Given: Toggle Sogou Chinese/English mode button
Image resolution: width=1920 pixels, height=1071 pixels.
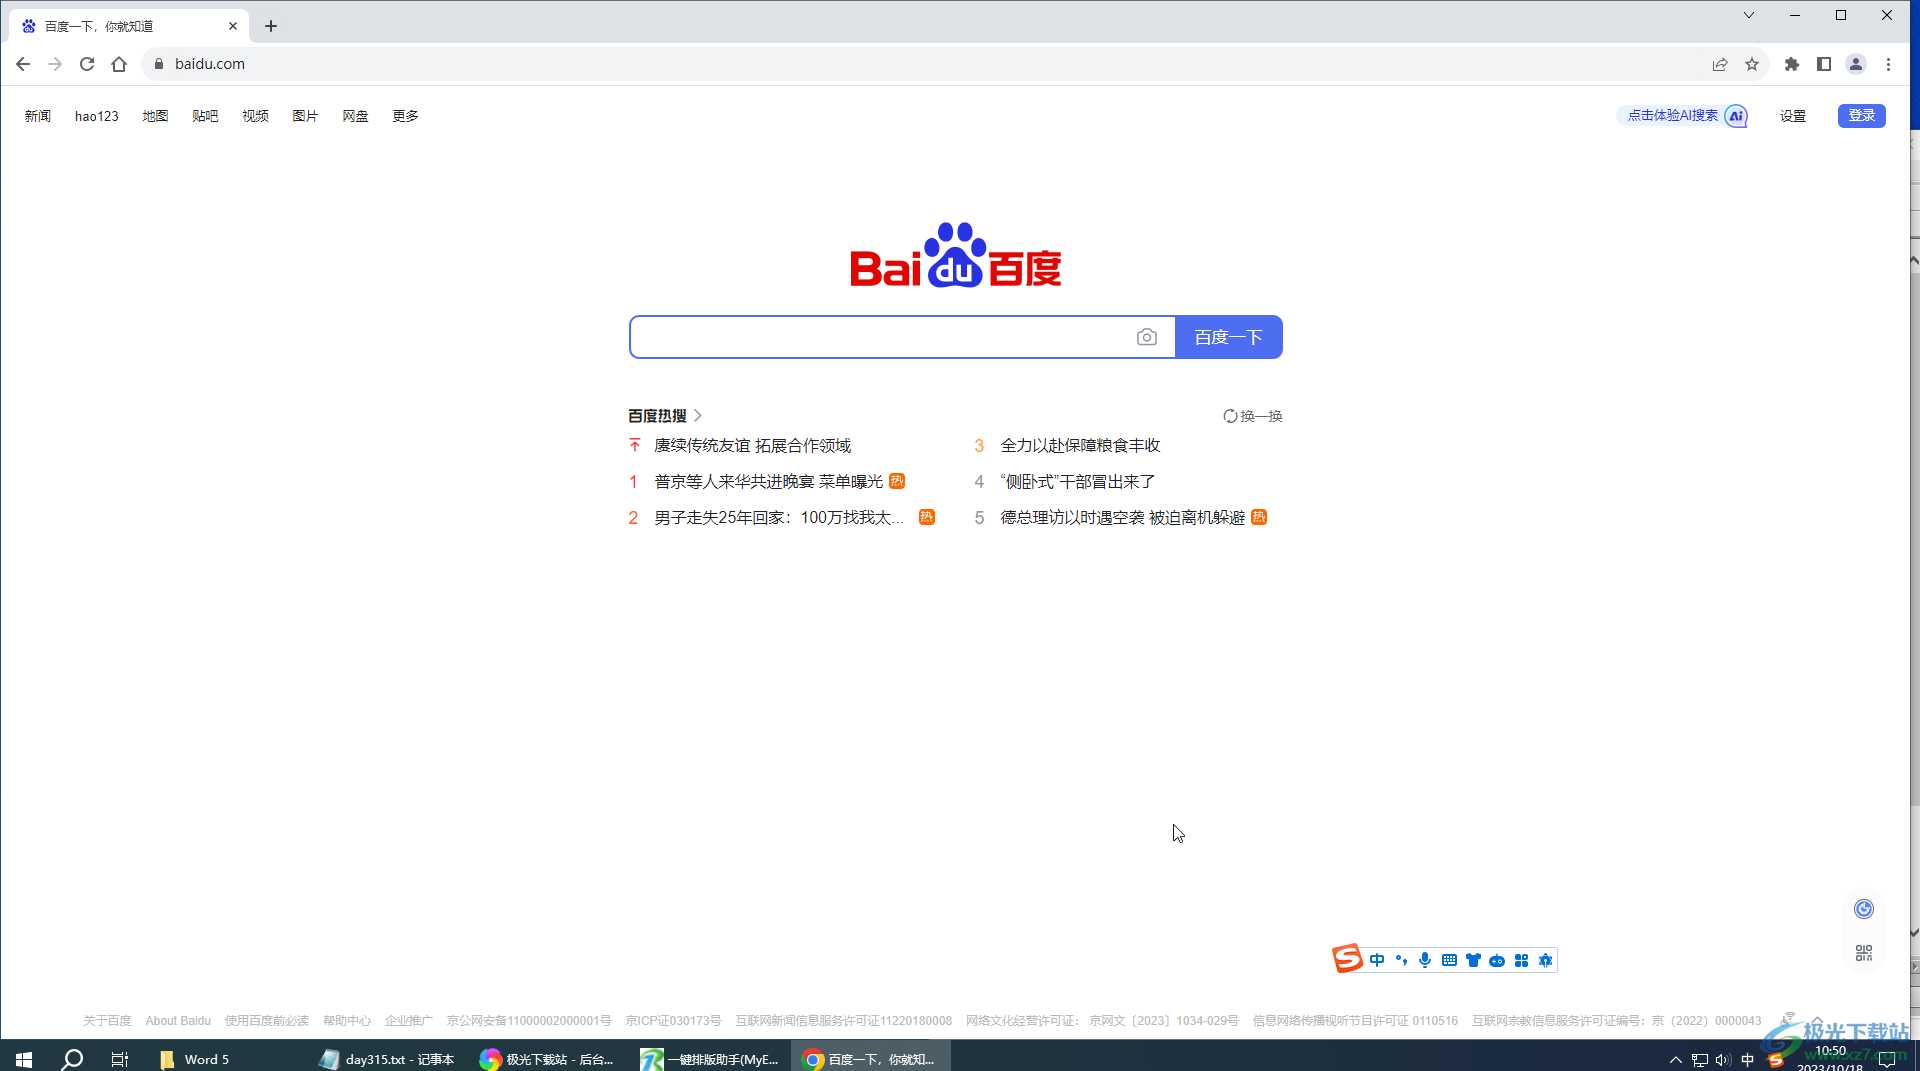Looking at the screenshot, I should (x=1377, y=960).
